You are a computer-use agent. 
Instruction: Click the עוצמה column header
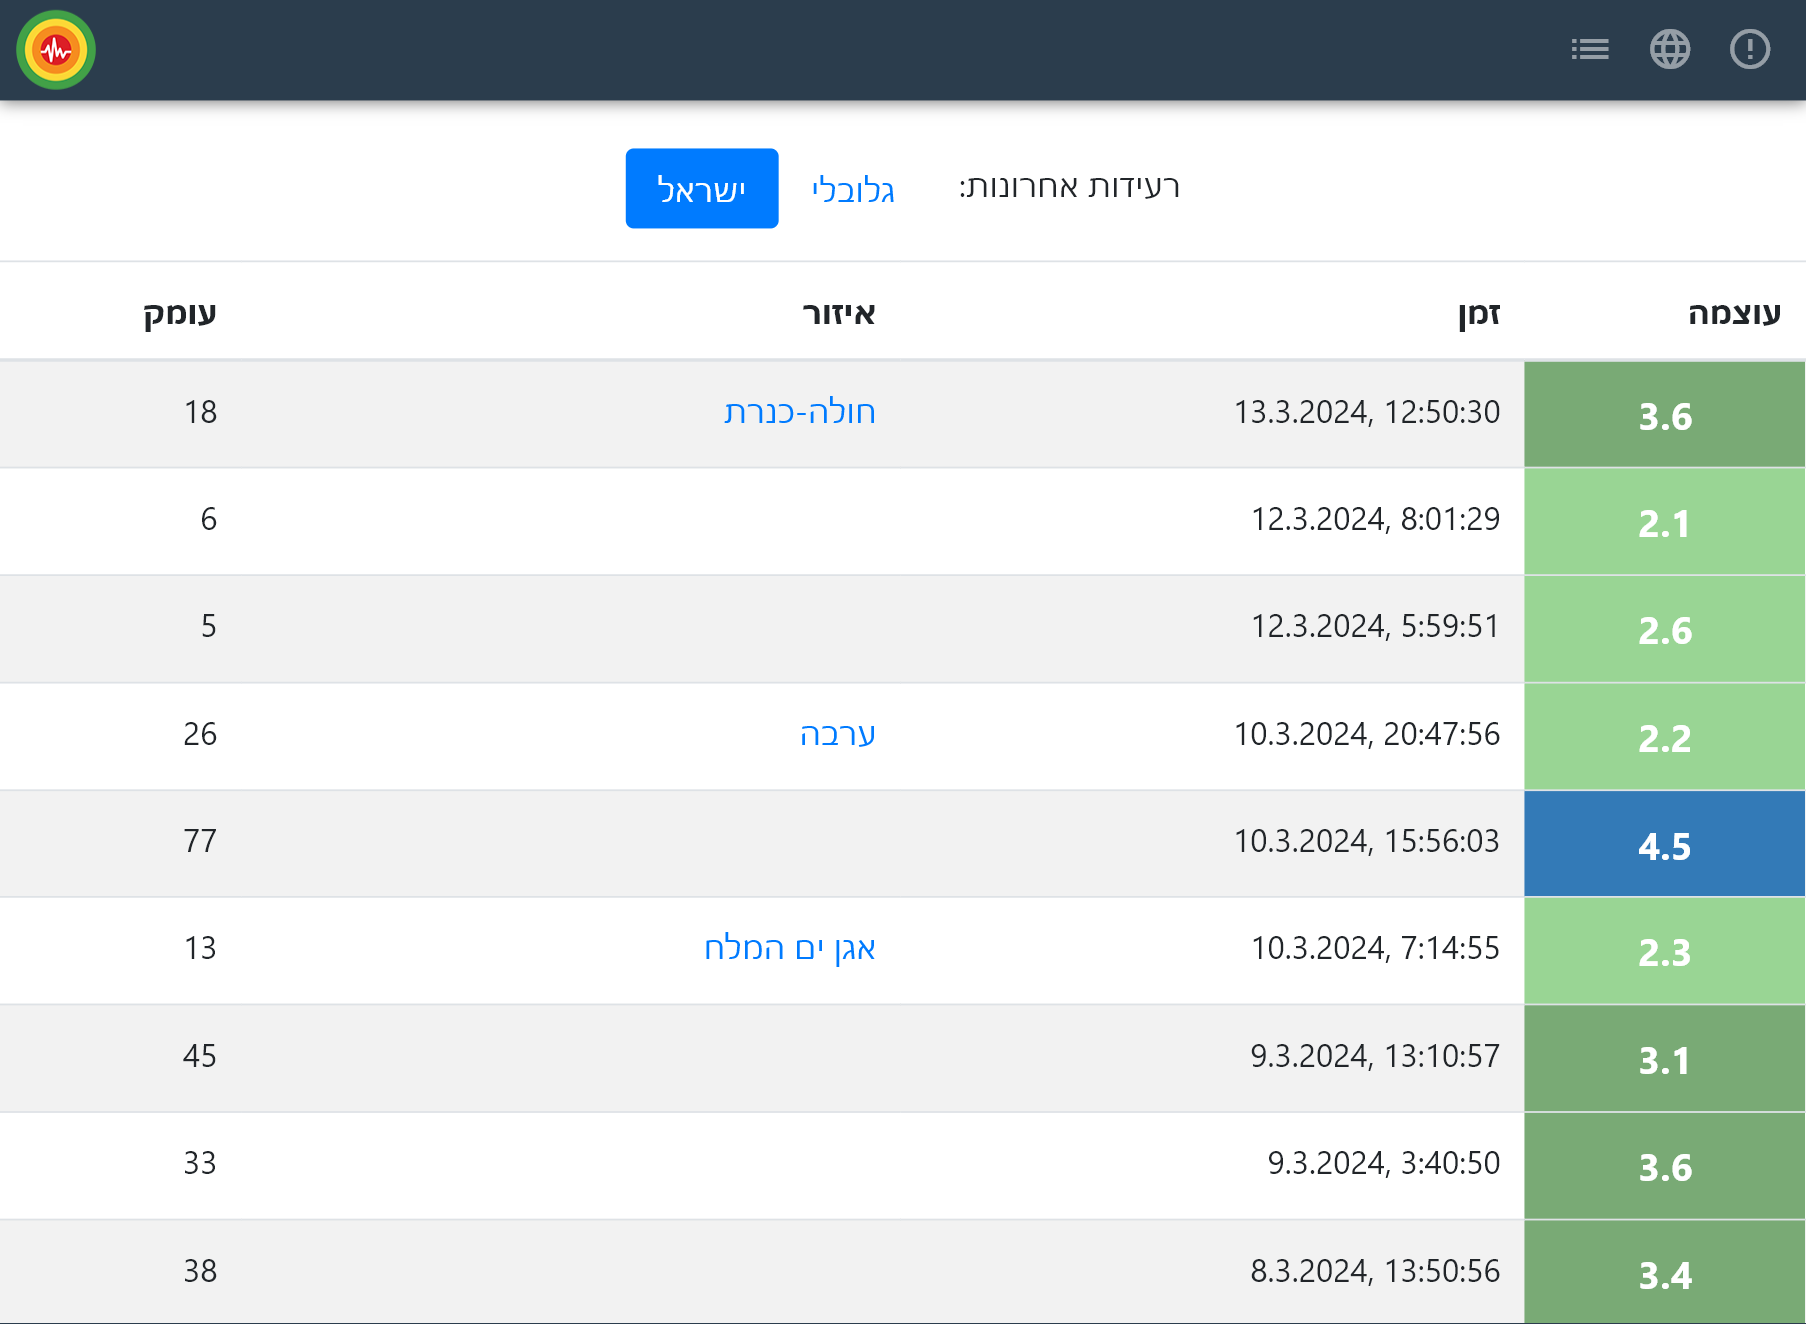pos(1734,313)
